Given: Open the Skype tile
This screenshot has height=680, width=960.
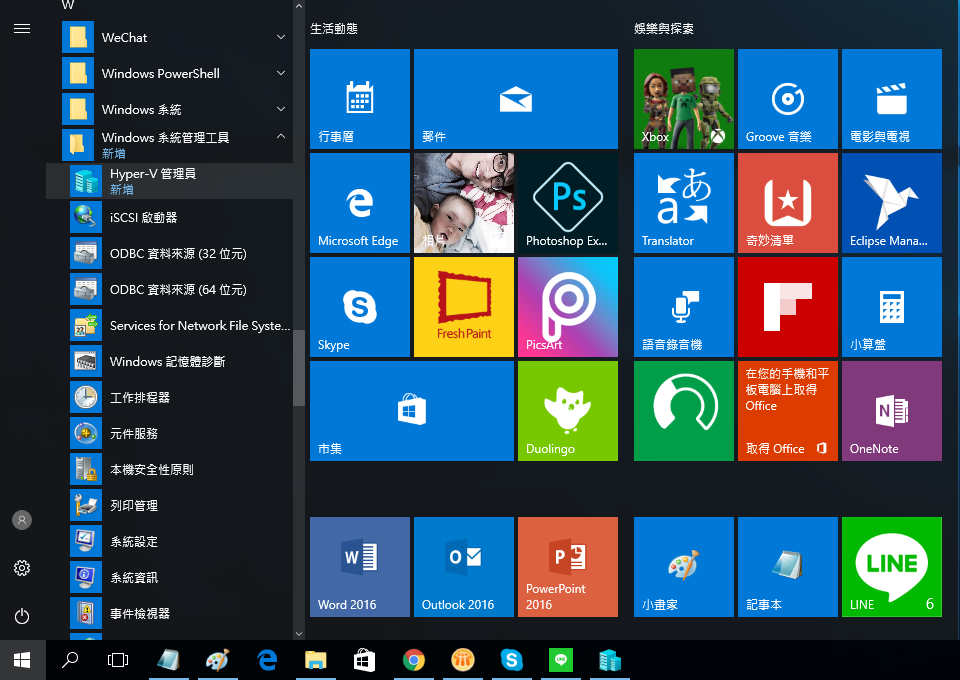Looking at the screenshot, I should [359, 307].
